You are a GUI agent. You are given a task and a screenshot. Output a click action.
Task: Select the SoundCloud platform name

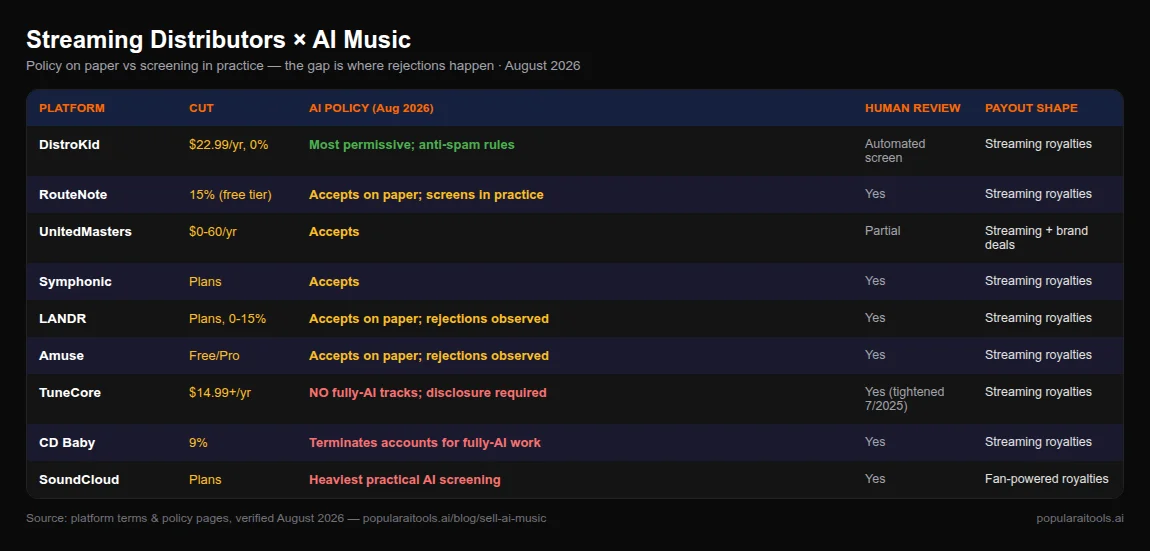tap(79, 479)
